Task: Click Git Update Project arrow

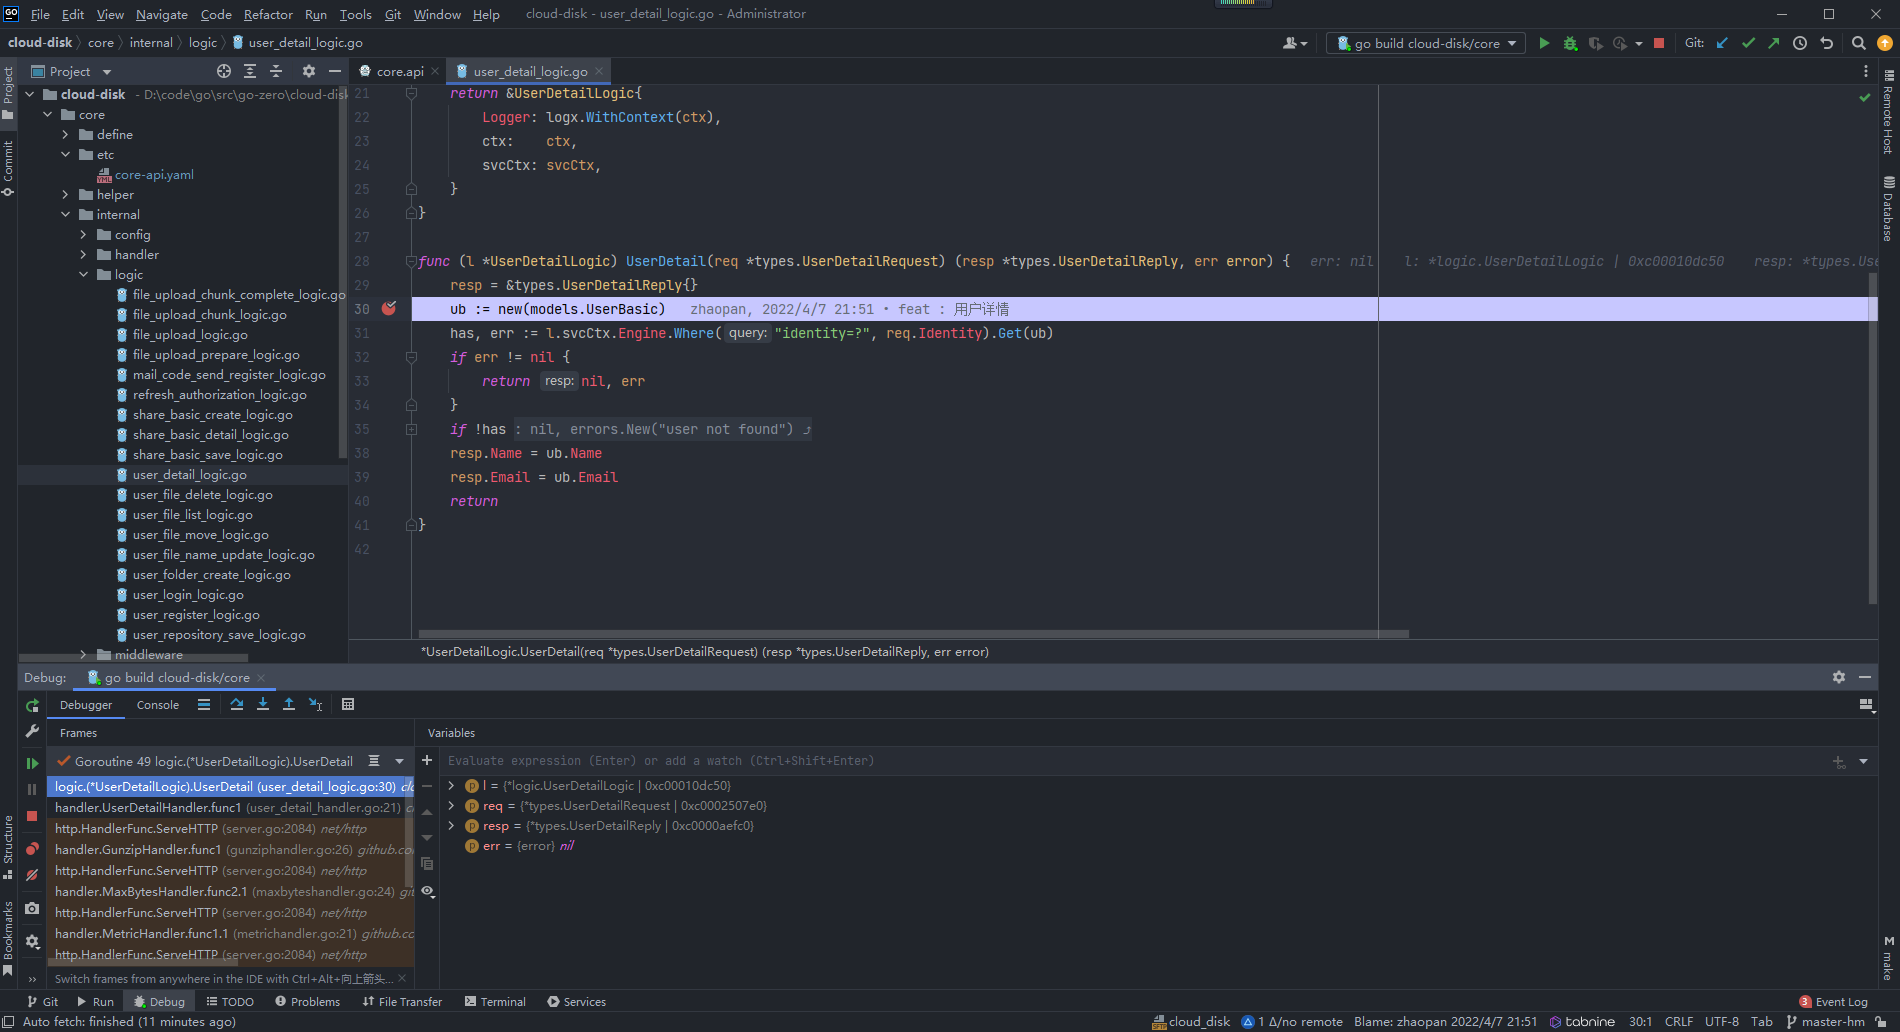Action: coord(1722,43)
